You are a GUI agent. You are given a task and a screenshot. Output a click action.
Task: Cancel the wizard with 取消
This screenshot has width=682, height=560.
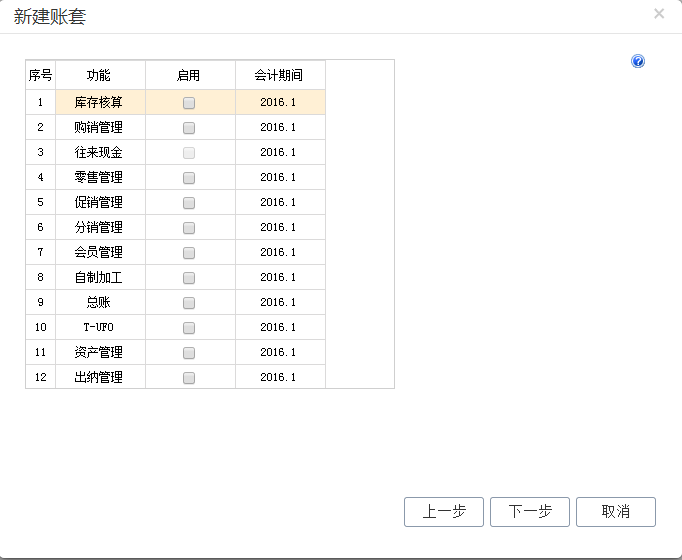pos(616,512)
